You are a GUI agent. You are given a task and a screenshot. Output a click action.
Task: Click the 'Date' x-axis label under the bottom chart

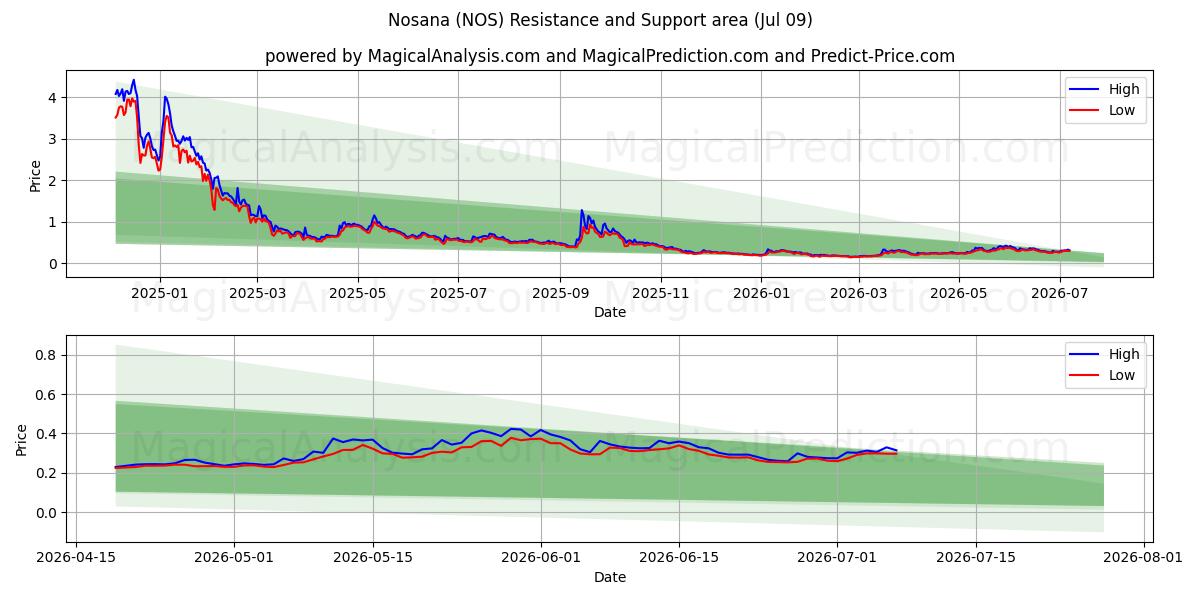tap(610, 577)
